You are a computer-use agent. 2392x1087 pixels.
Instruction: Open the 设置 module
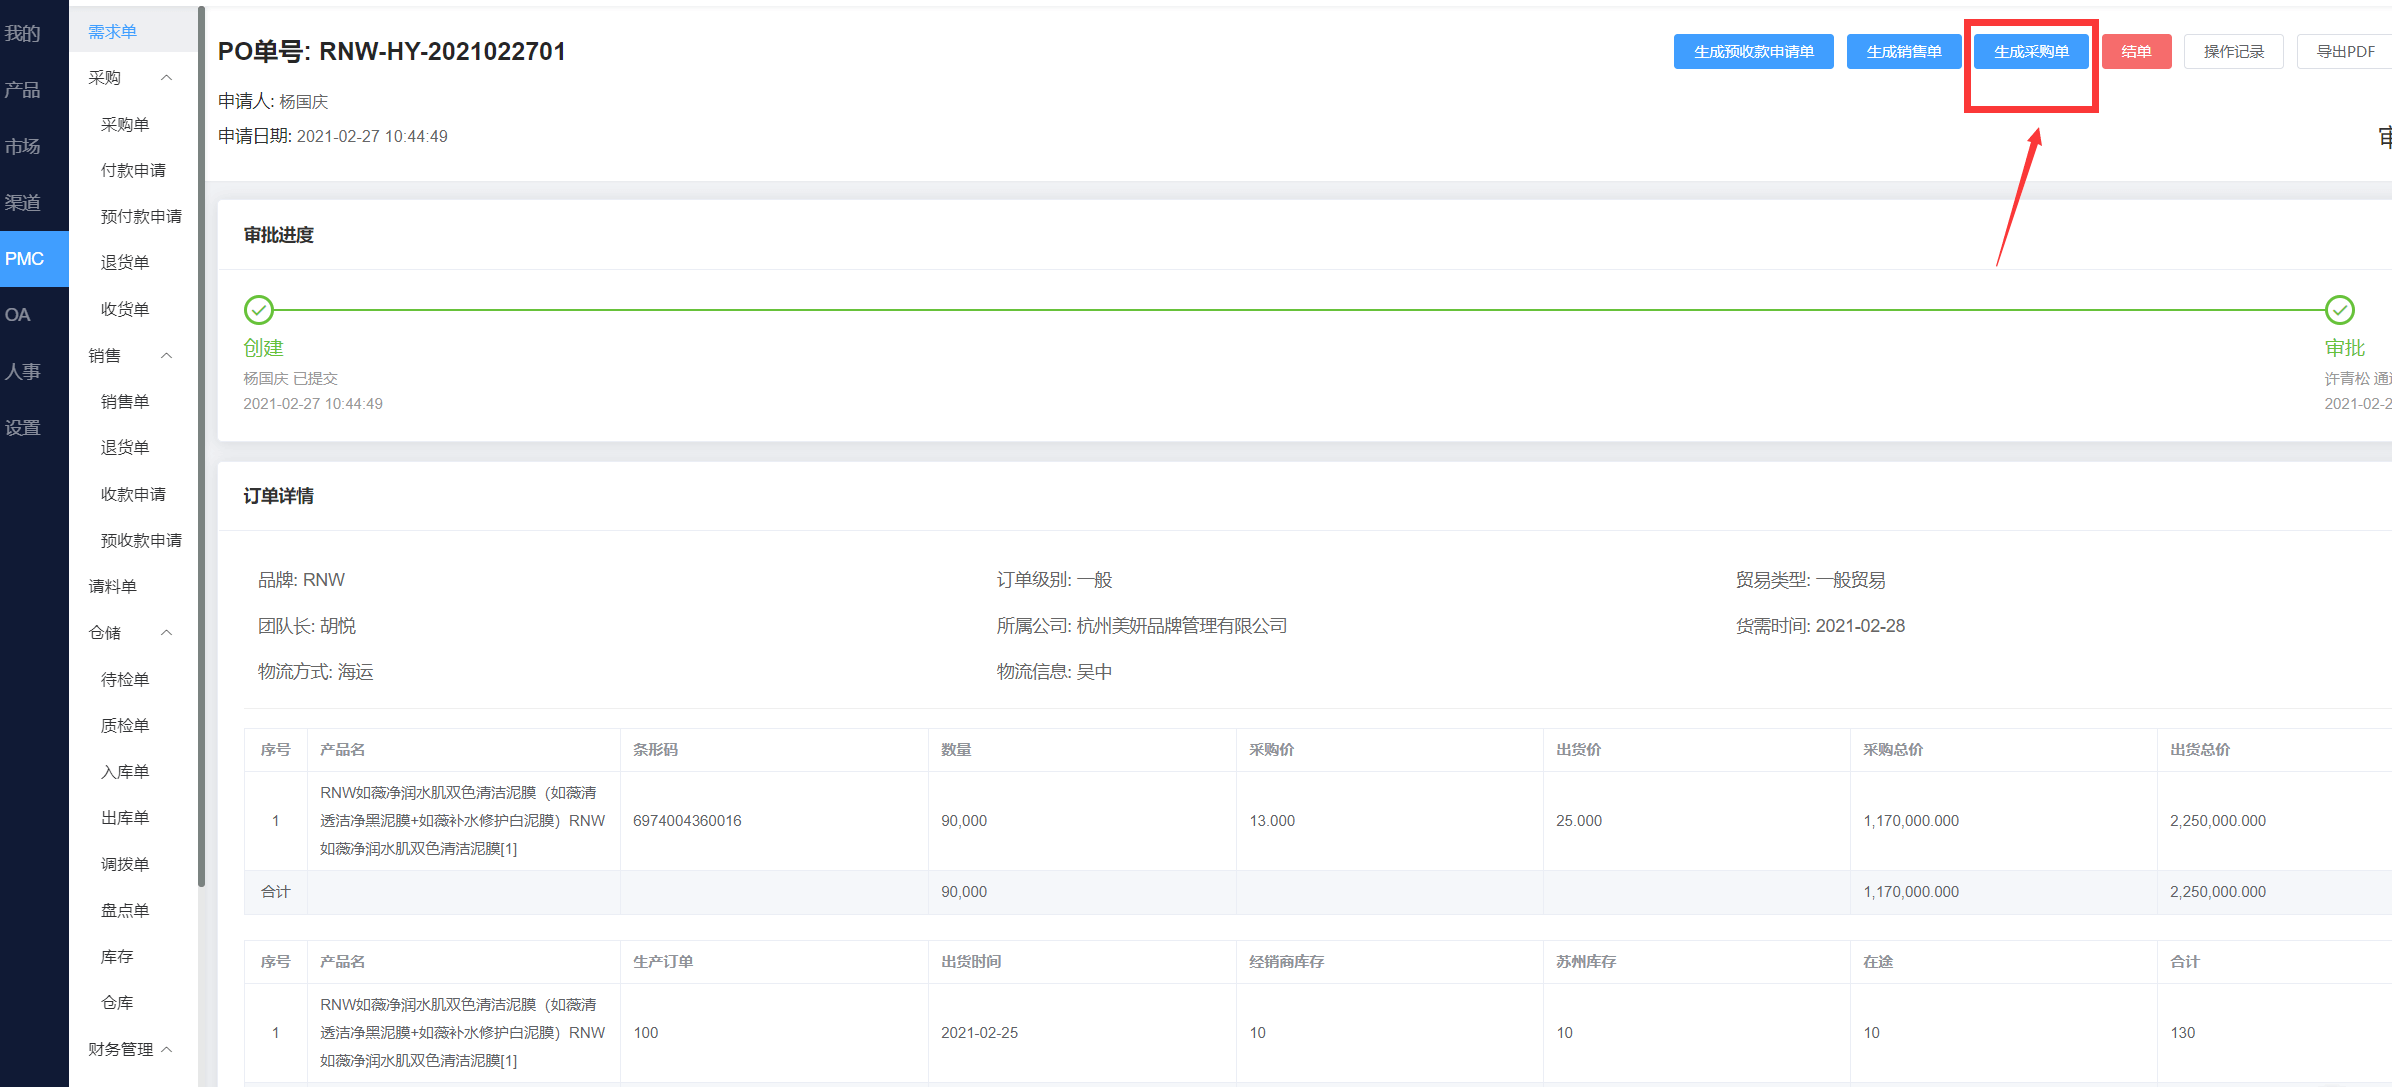click(x=34, y=428)
